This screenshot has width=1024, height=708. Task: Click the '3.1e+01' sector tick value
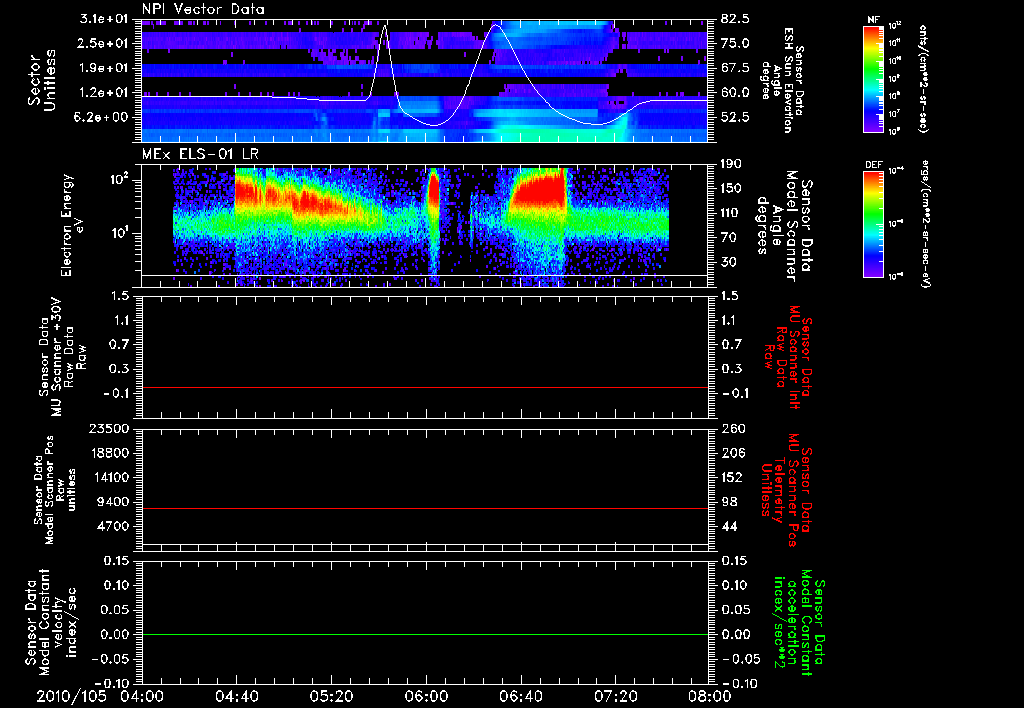(x=103, y=19)
